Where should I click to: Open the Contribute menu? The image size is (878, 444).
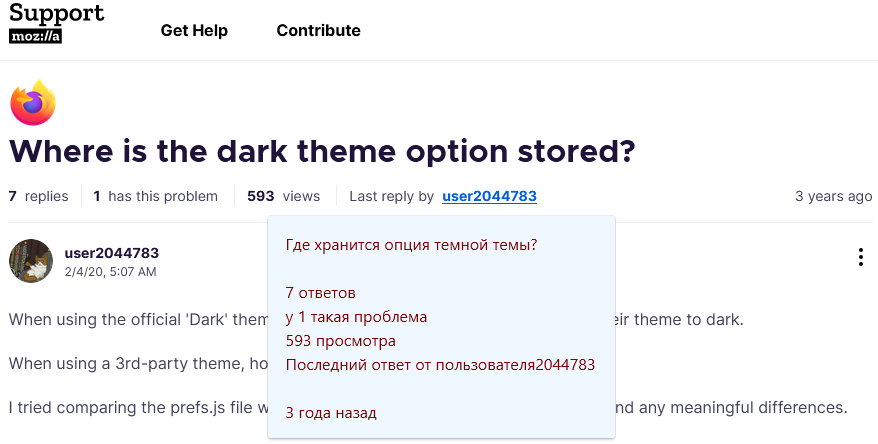point(319,30)
